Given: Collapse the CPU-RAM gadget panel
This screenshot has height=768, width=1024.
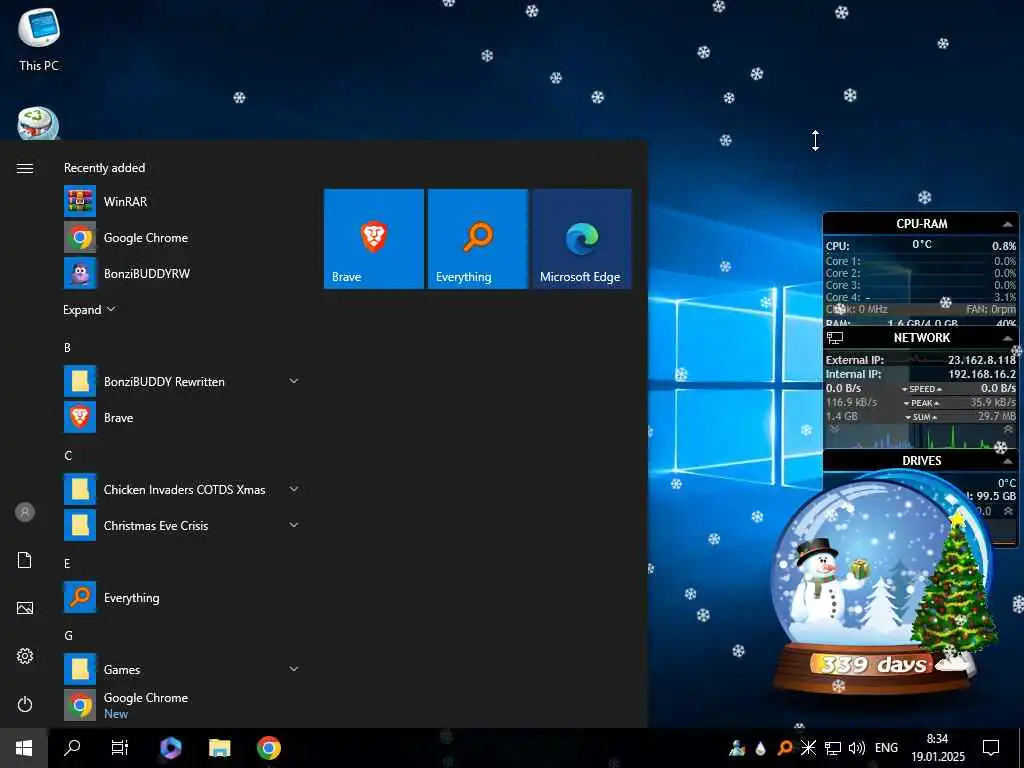Looking at the screenshot, I should (x=1008, y=224).
